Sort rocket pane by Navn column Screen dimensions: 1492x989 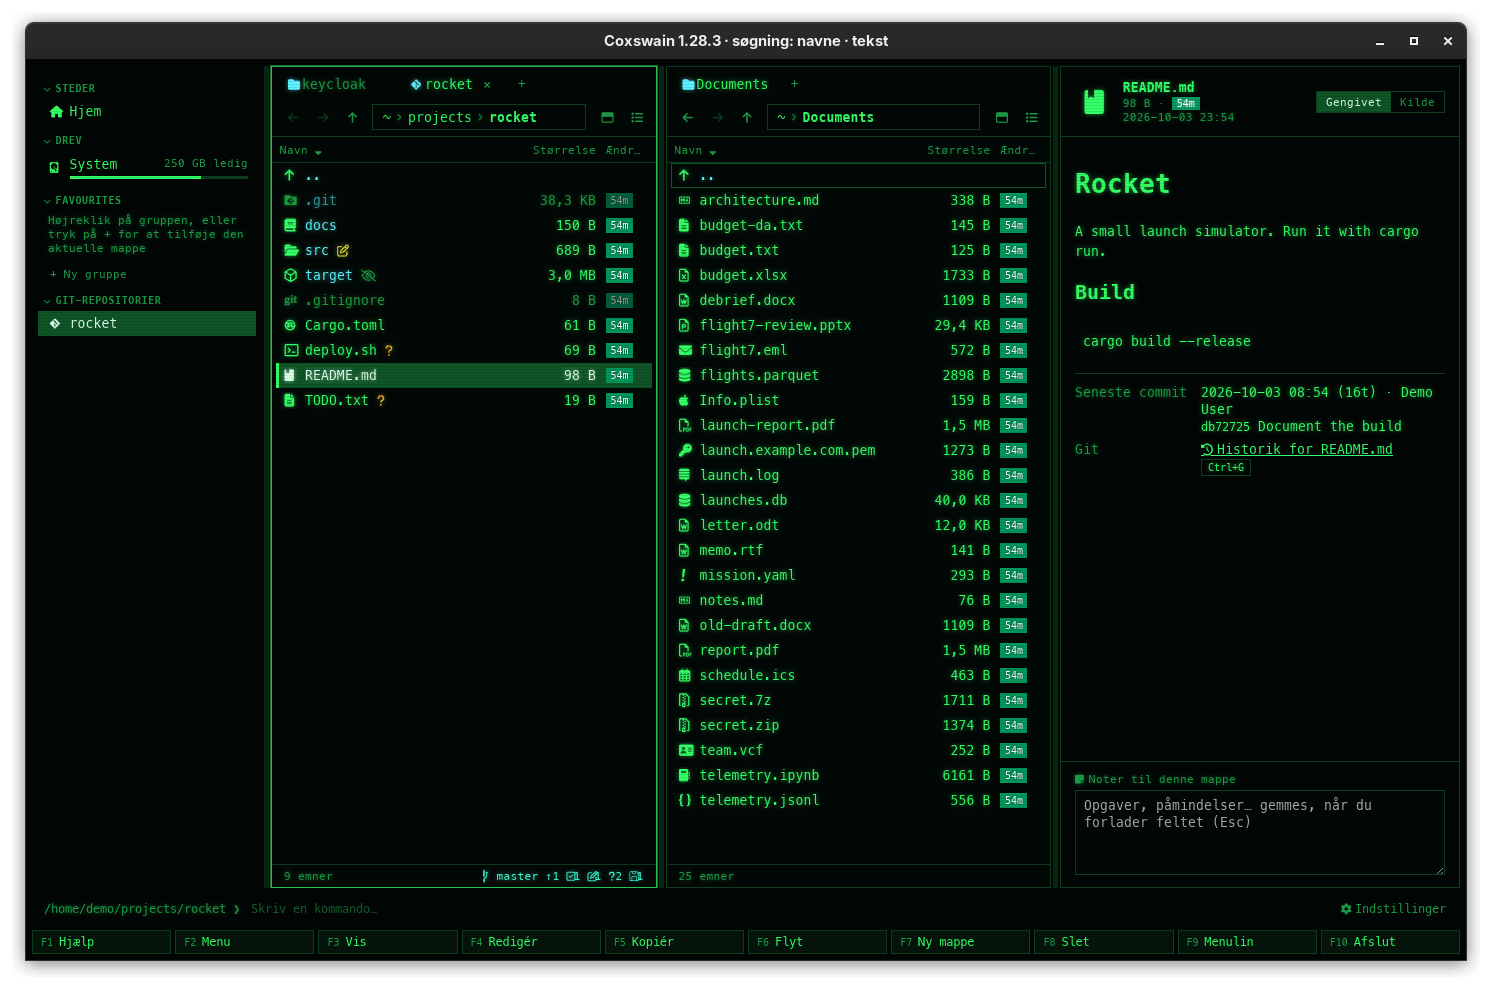pos(300,151)
